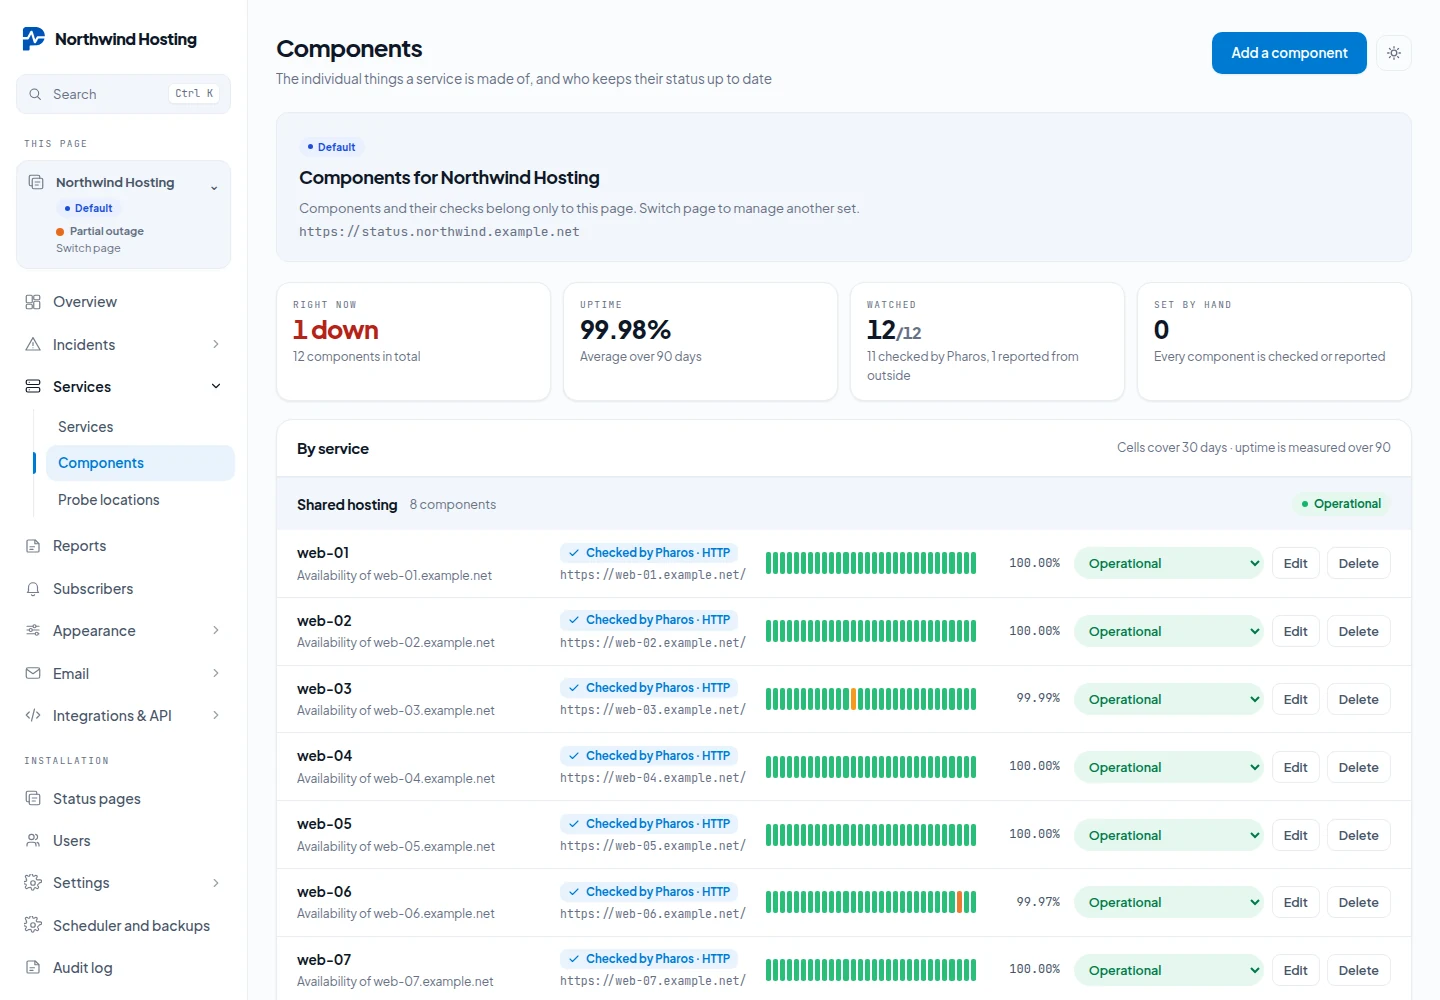Click Delete for web-07
Viewport: 1440px width, 1000px height.
coord(1358,970)
